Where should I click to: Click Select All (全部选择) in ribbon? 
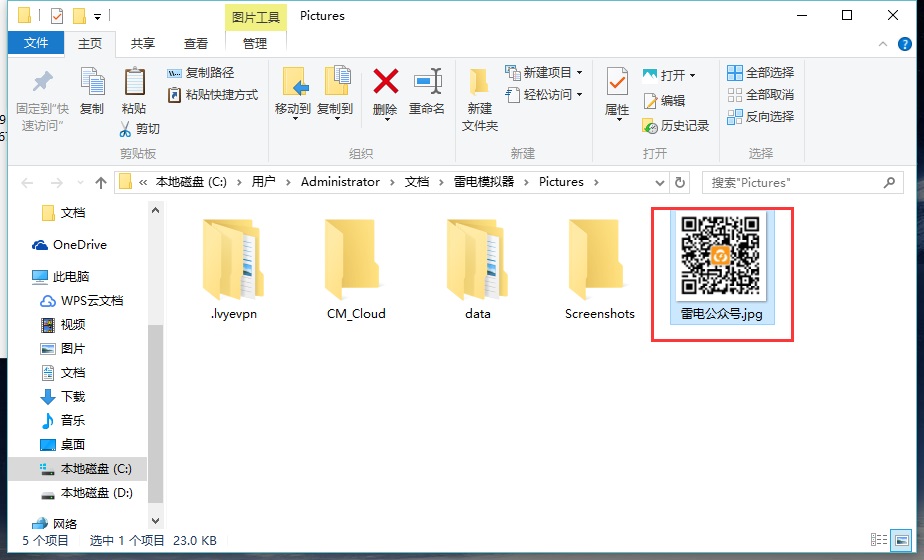[x=760, y=73]
